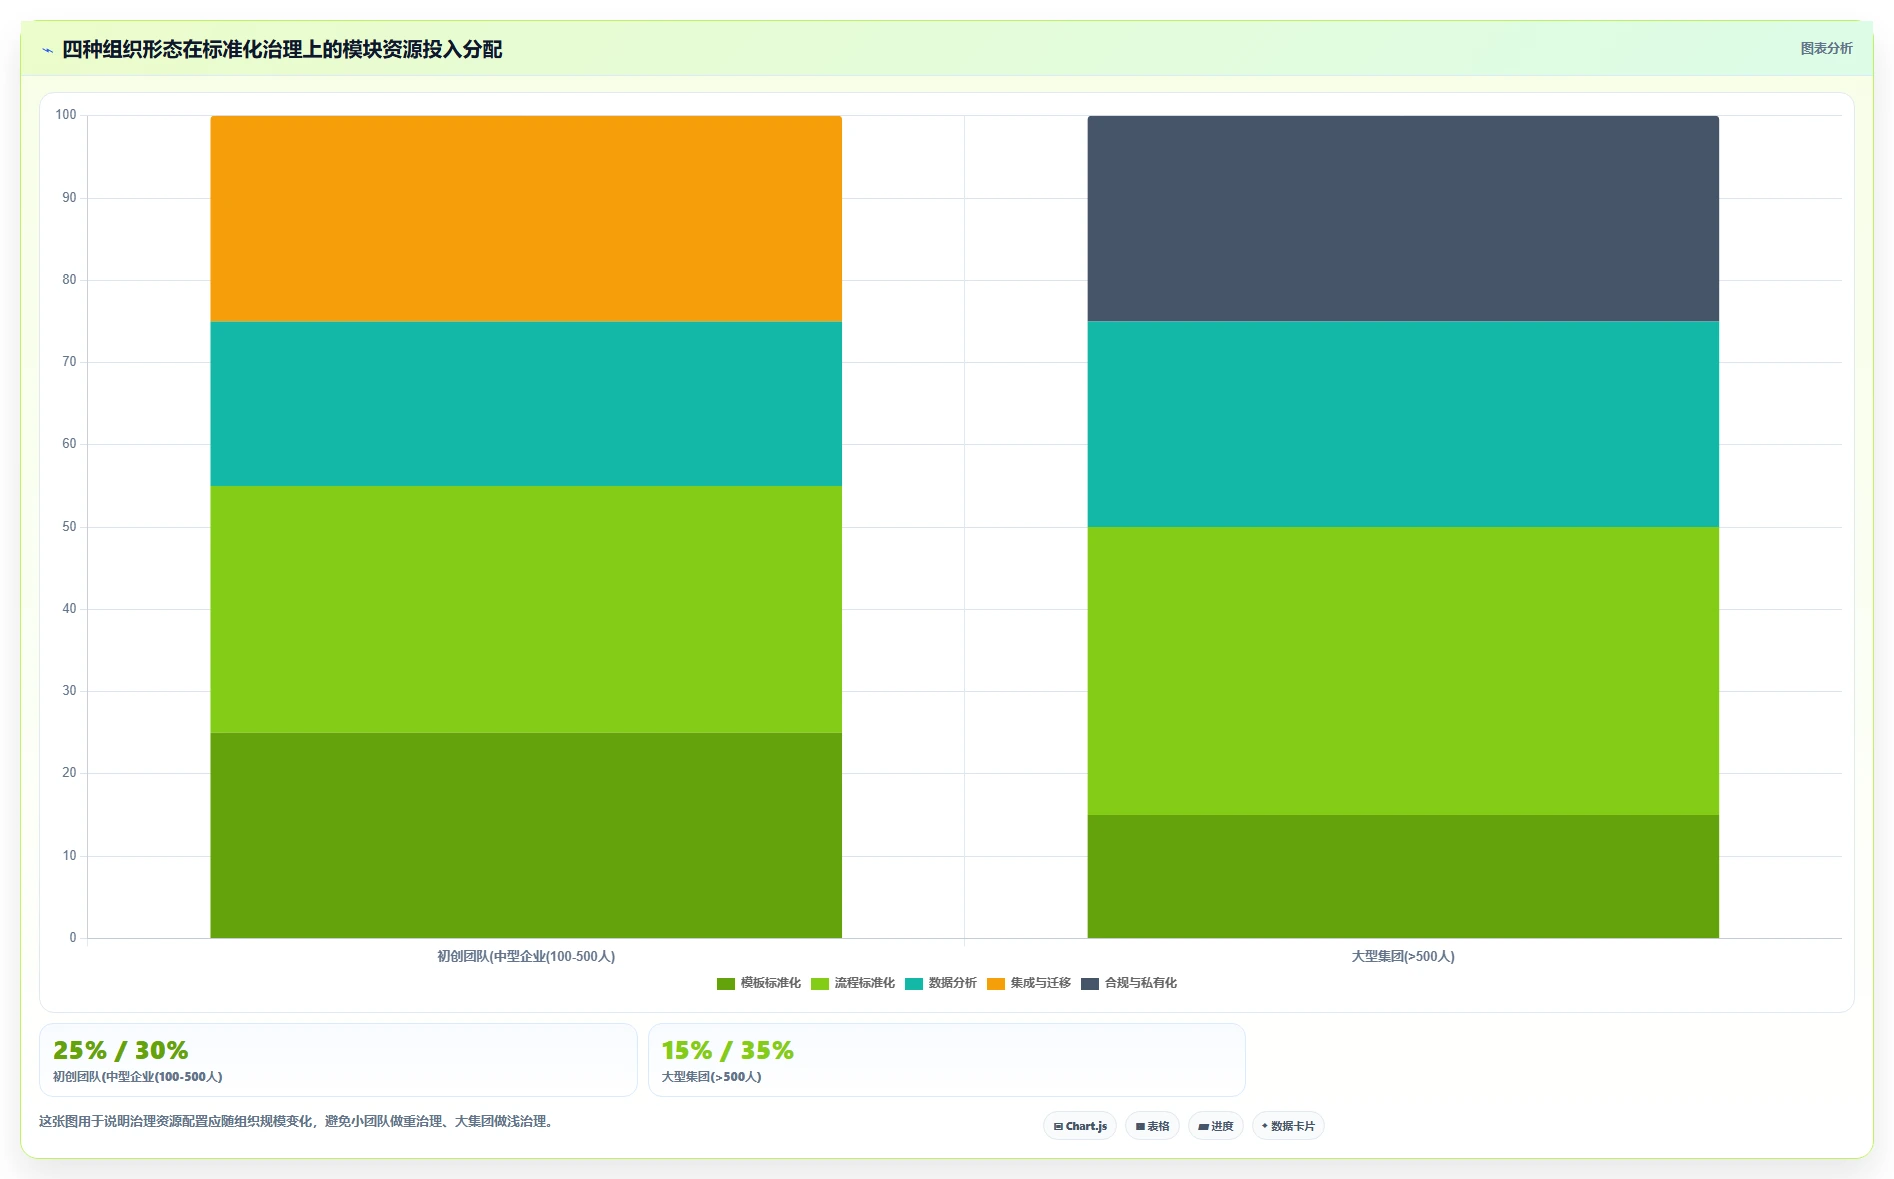Click the 数据卡片 tag chip

point(1288,1126)
